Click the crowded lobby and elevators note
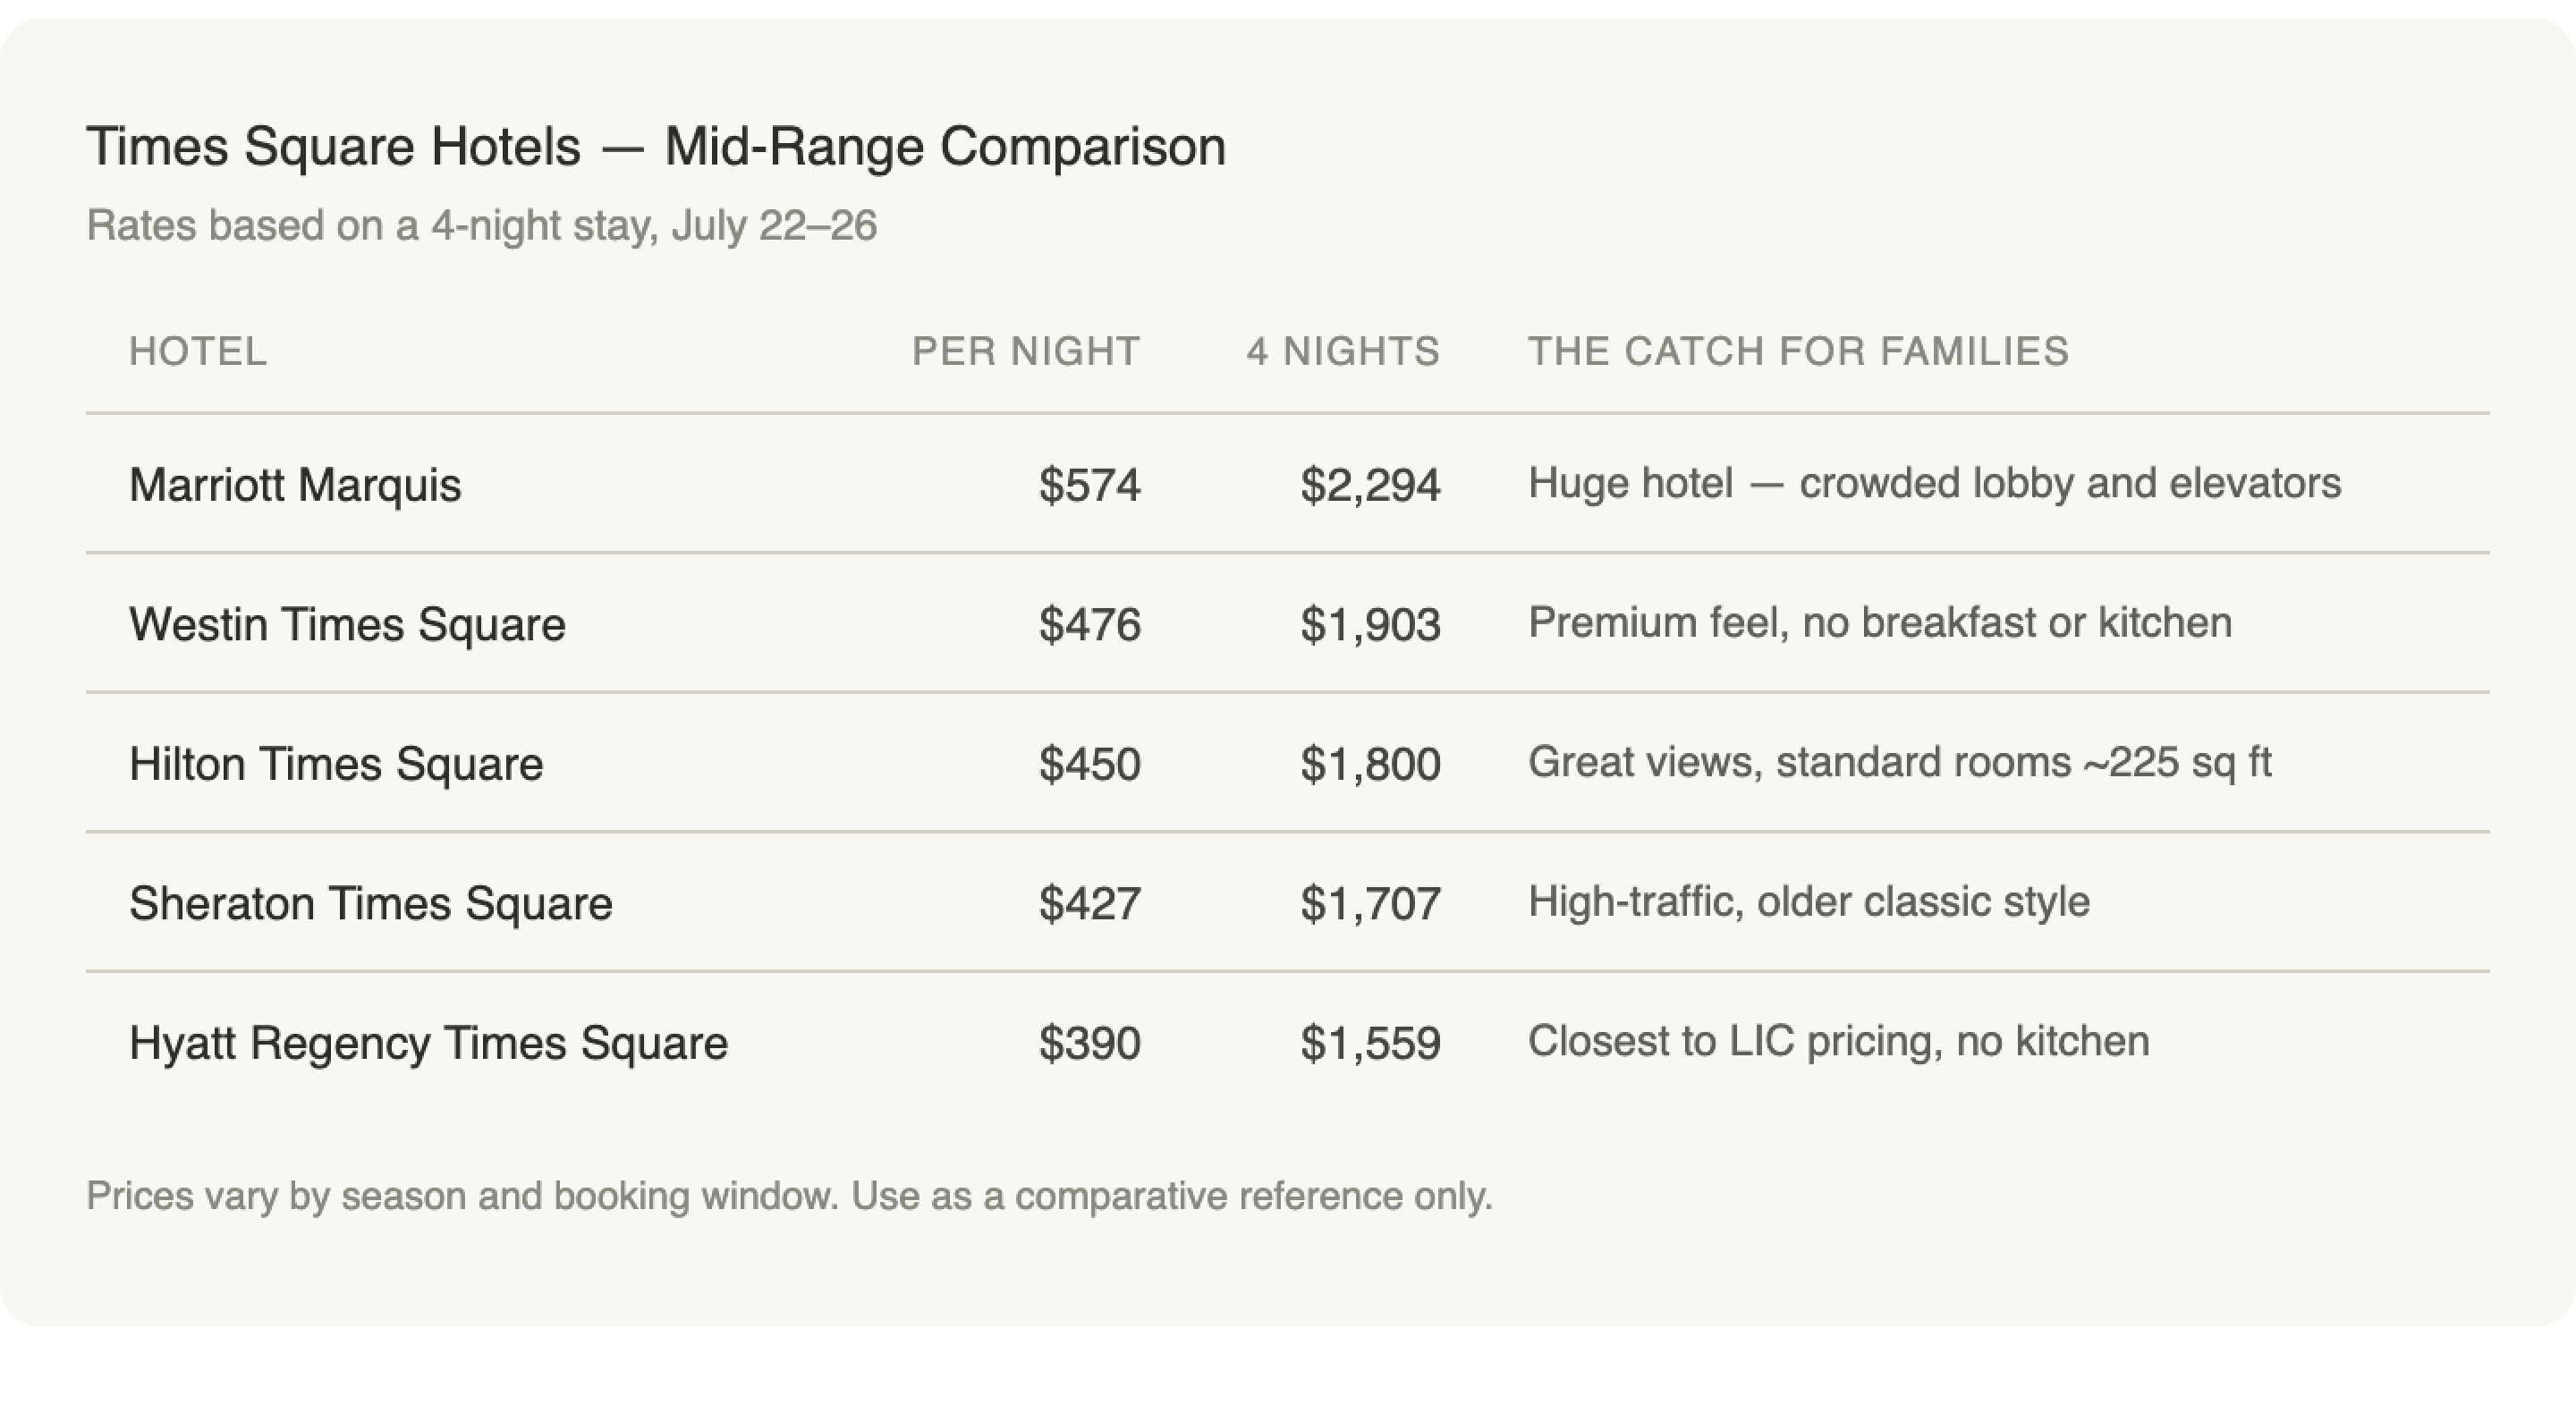The width and height of the screenshot is (2576, 1413). (1934, 483)
